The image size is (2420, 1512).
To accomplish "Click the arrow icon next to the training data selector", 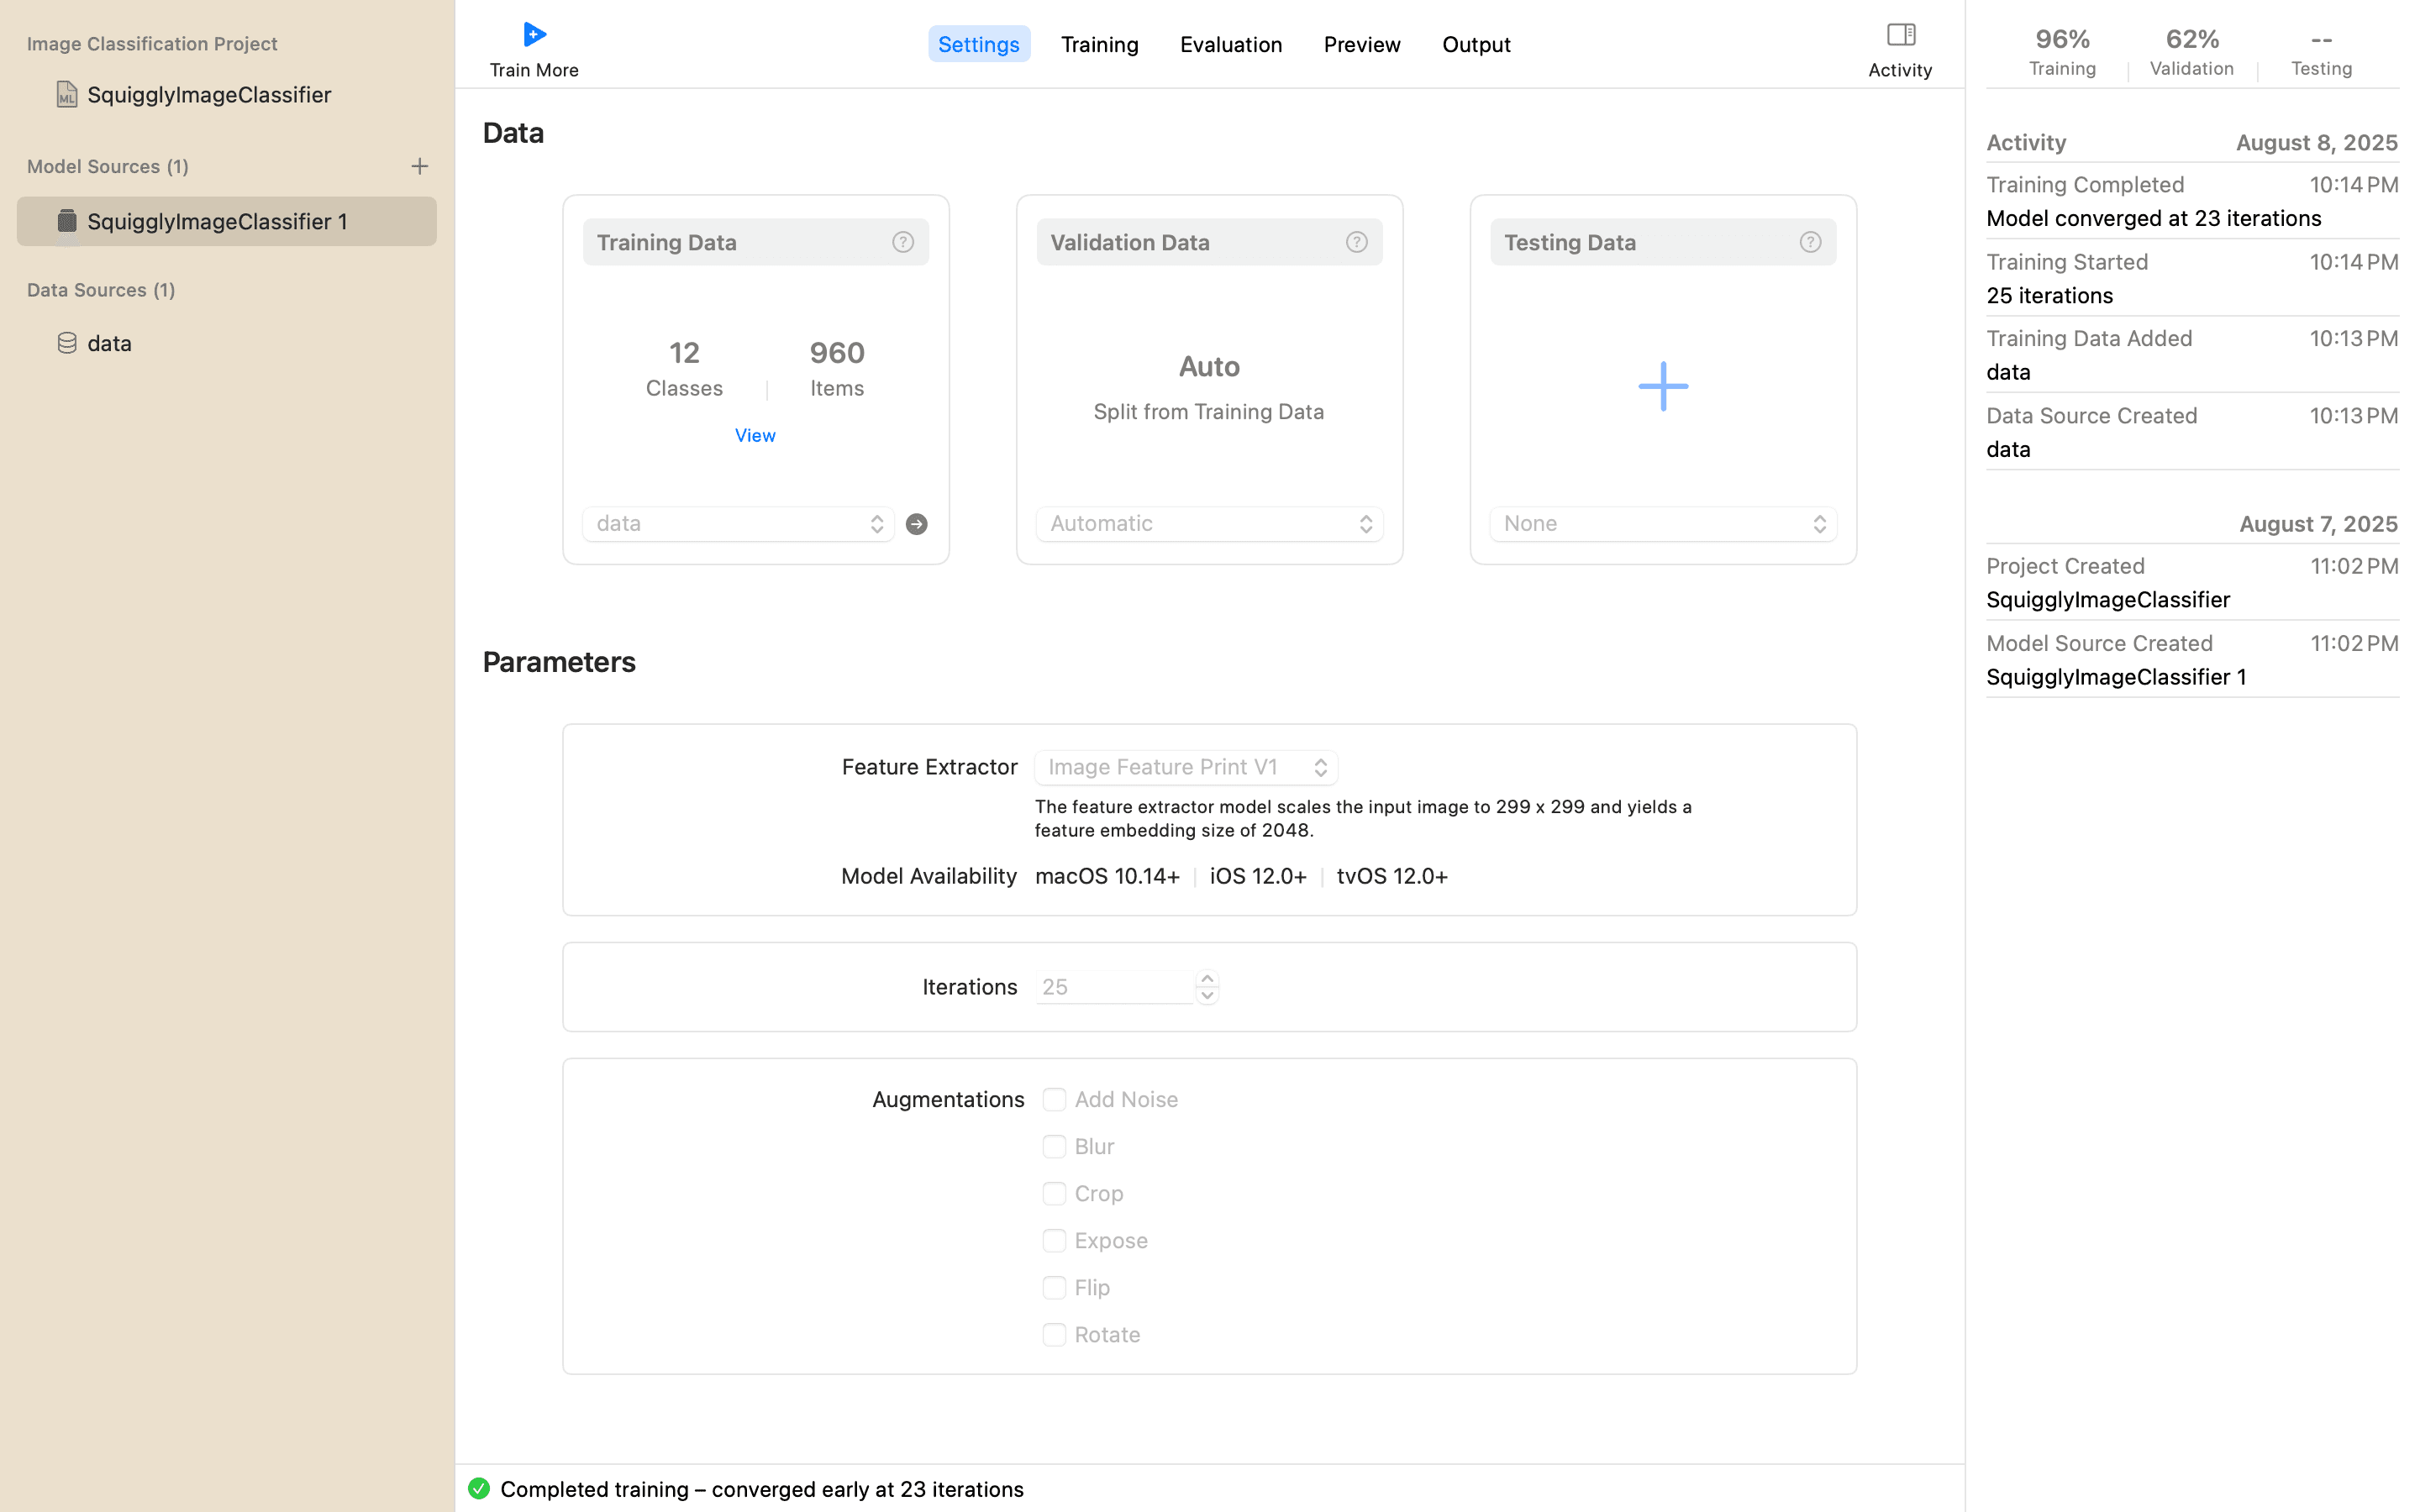I will tap(916, 524).
